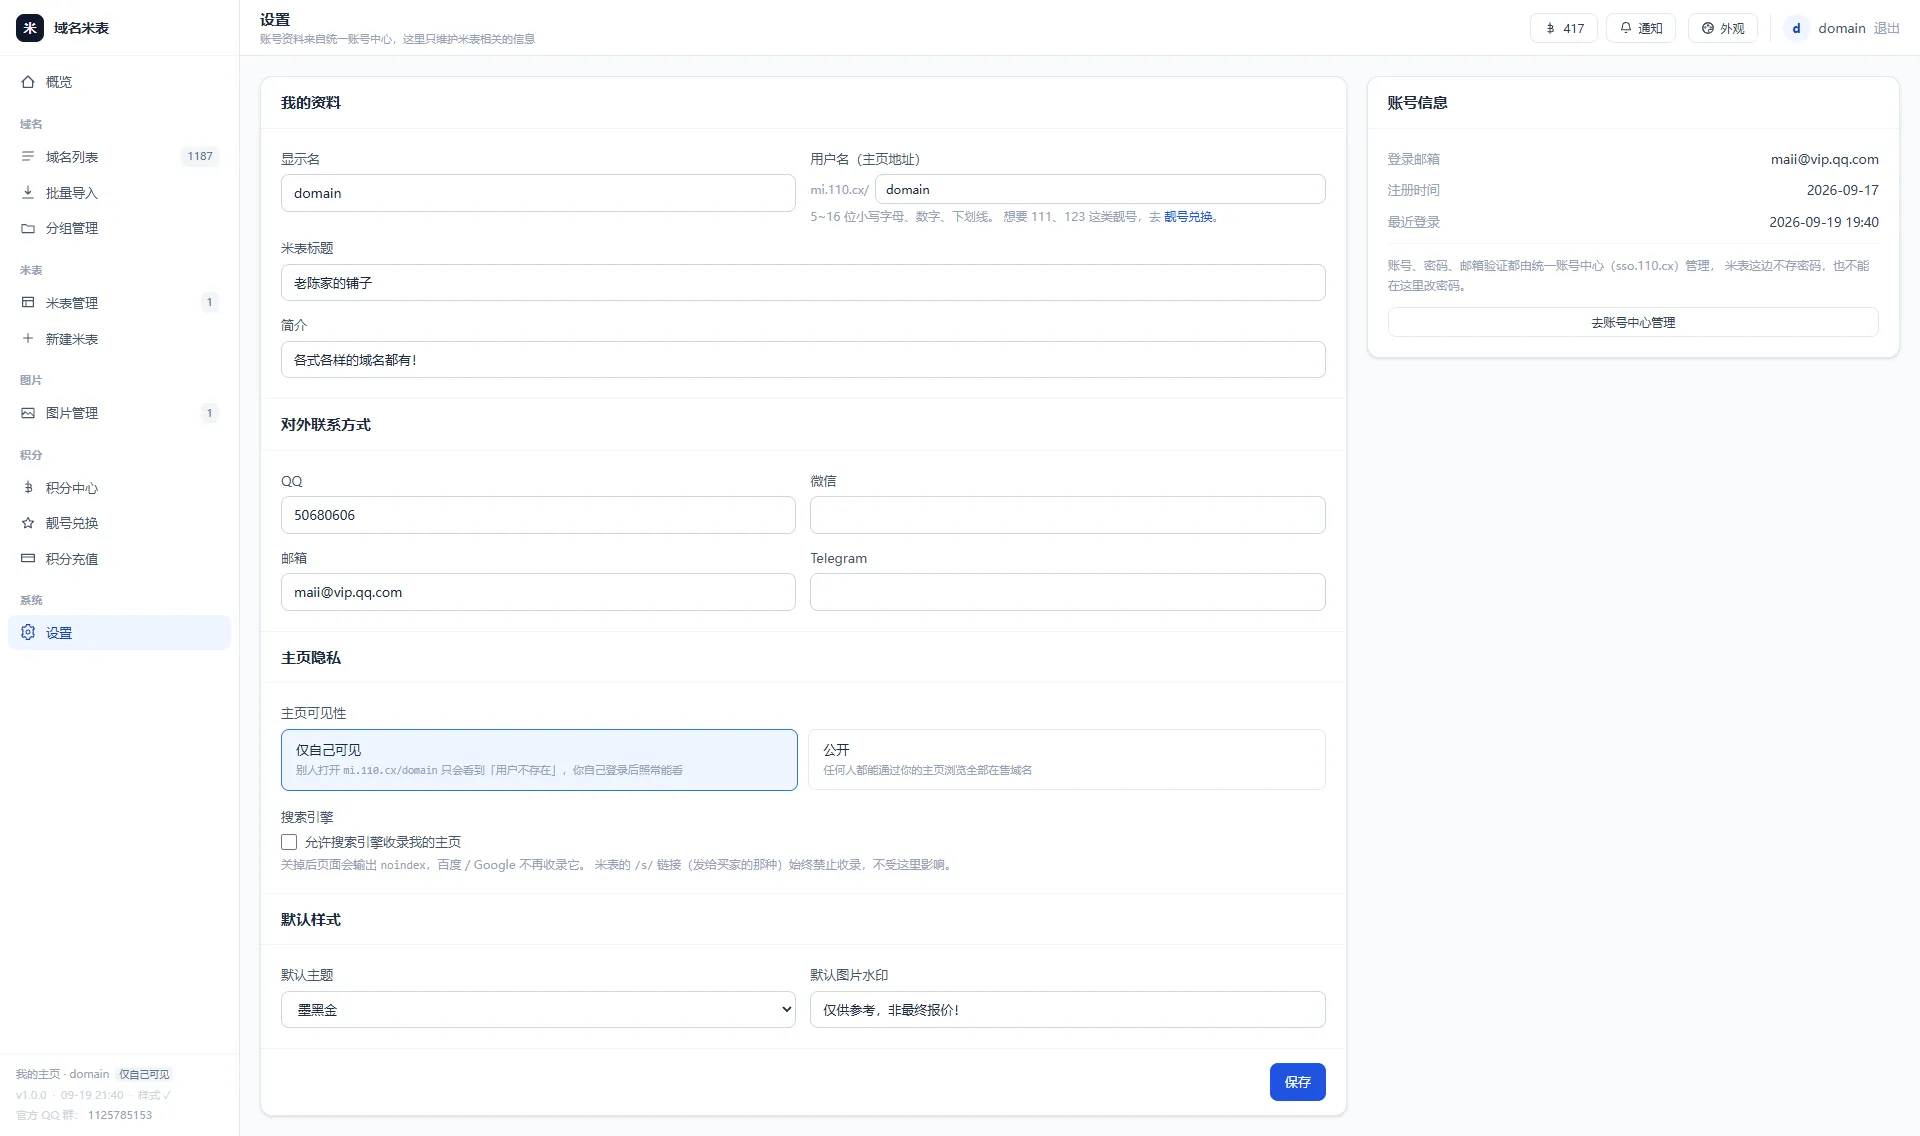The image size is (1920, 1136).
Task: Click the 图片管理 image icon
Action: [28, 413]
